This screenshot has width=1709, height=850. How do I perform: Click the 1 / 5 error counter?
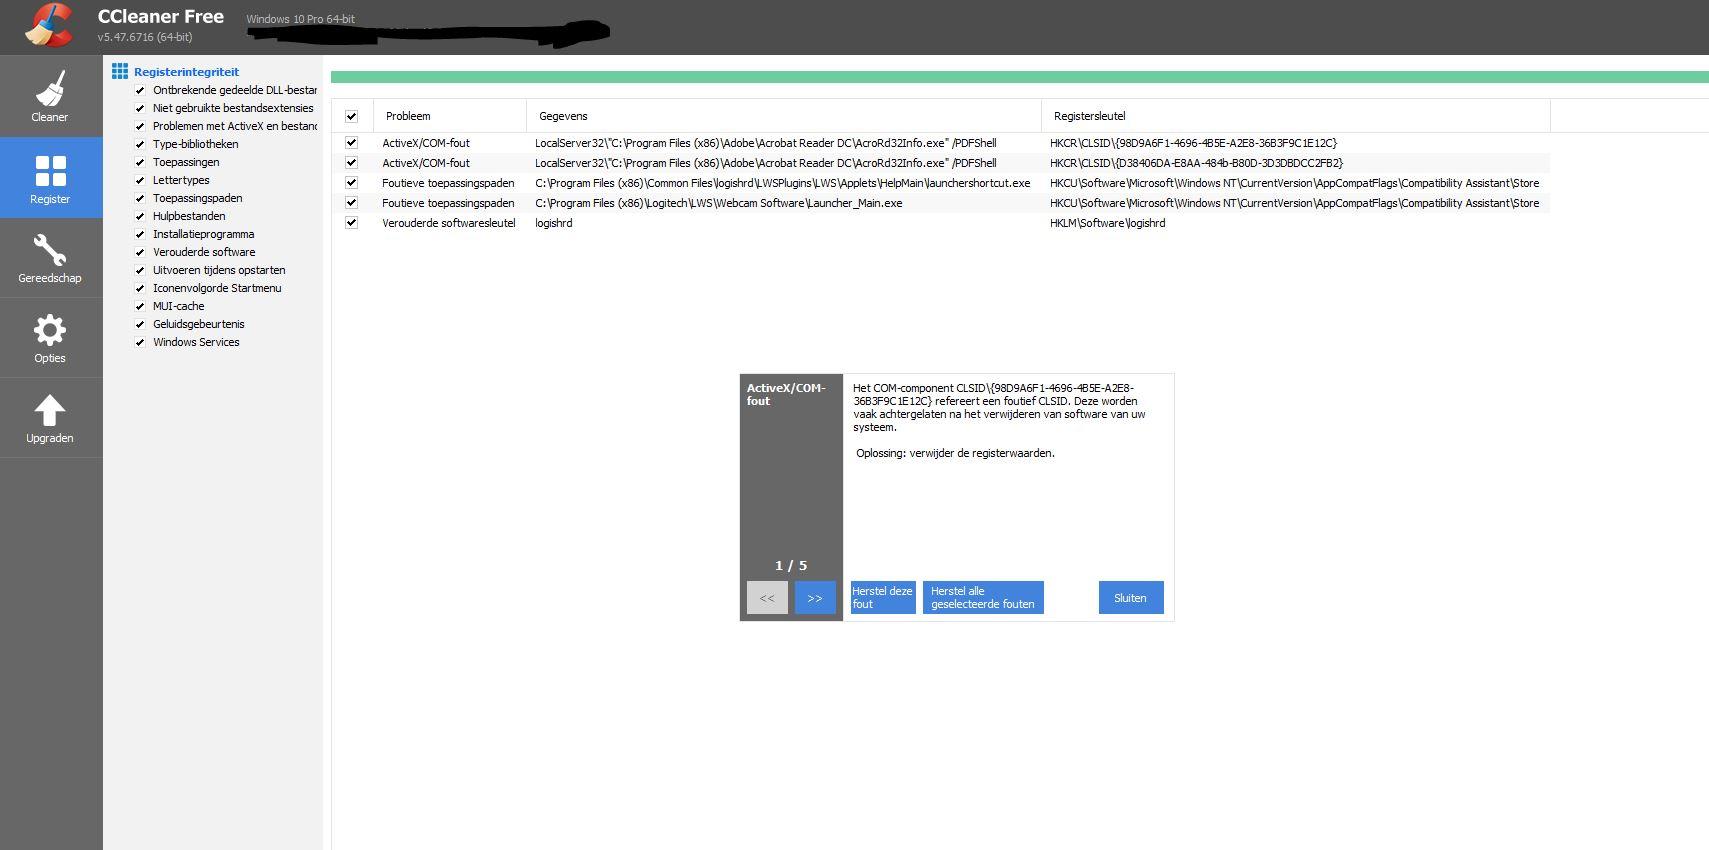click(791, 565)
